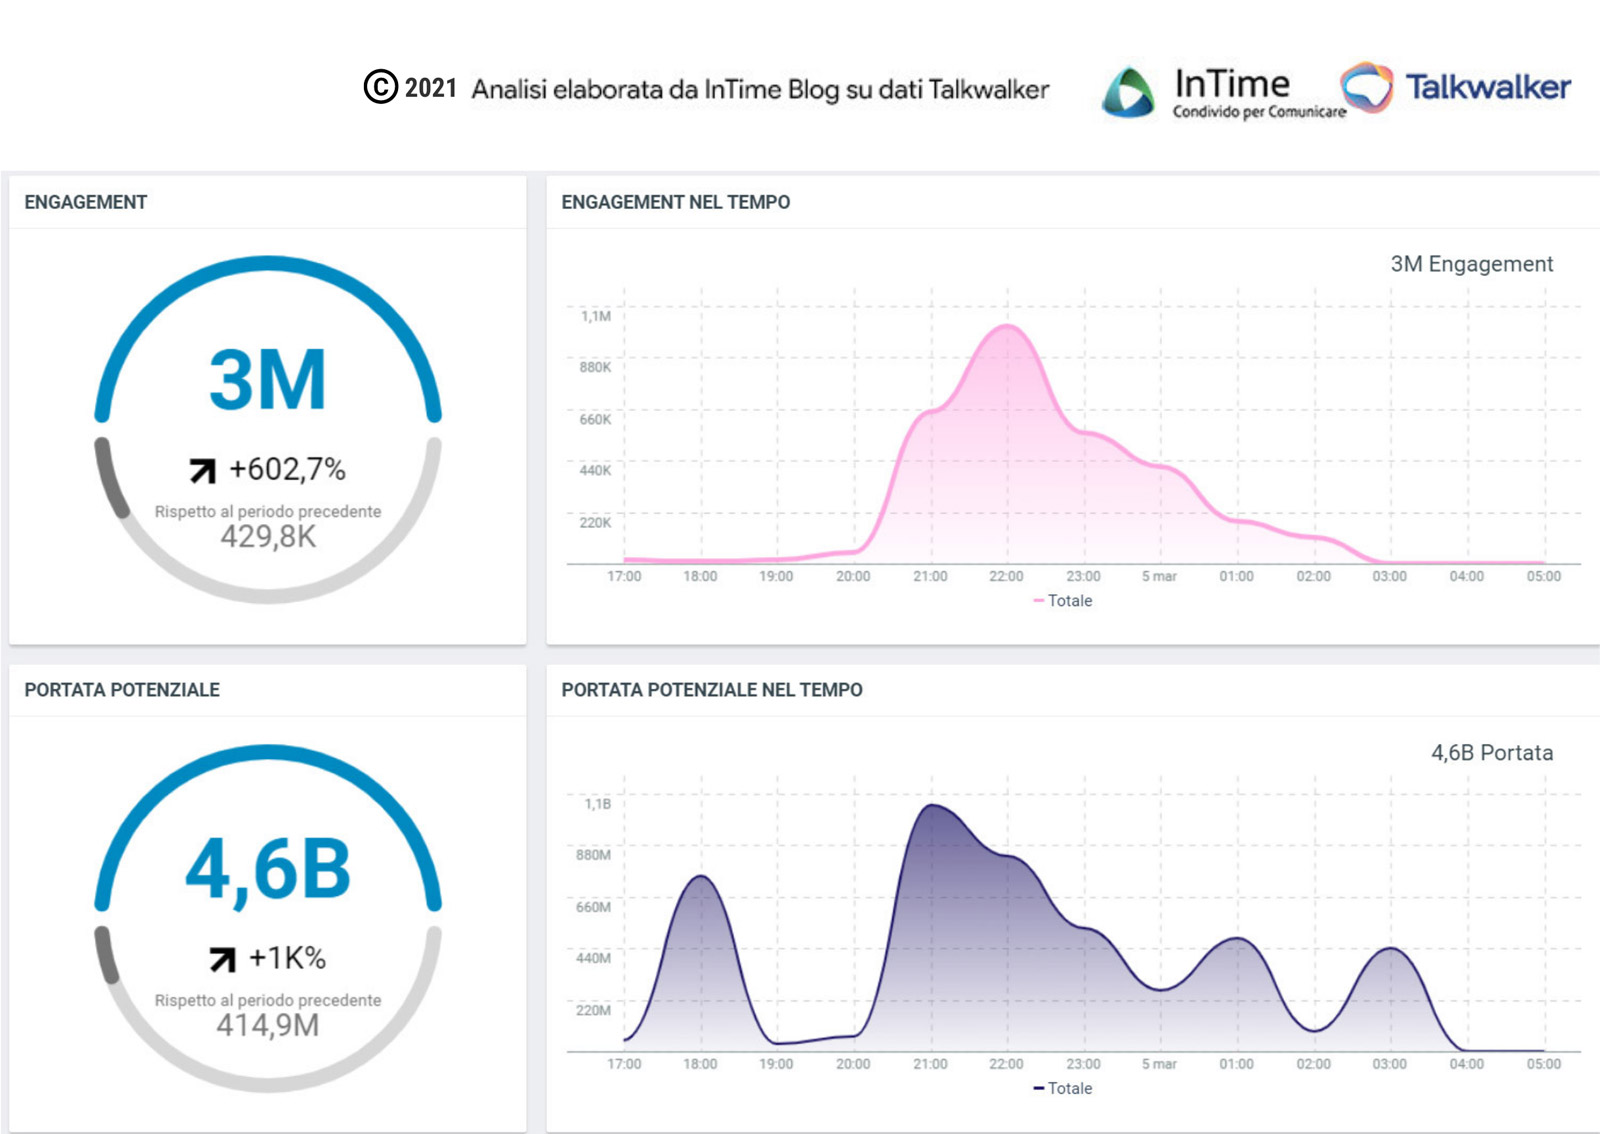Click the +602,7% change value
The image size is (1600, 1134).
click(287, 469)
